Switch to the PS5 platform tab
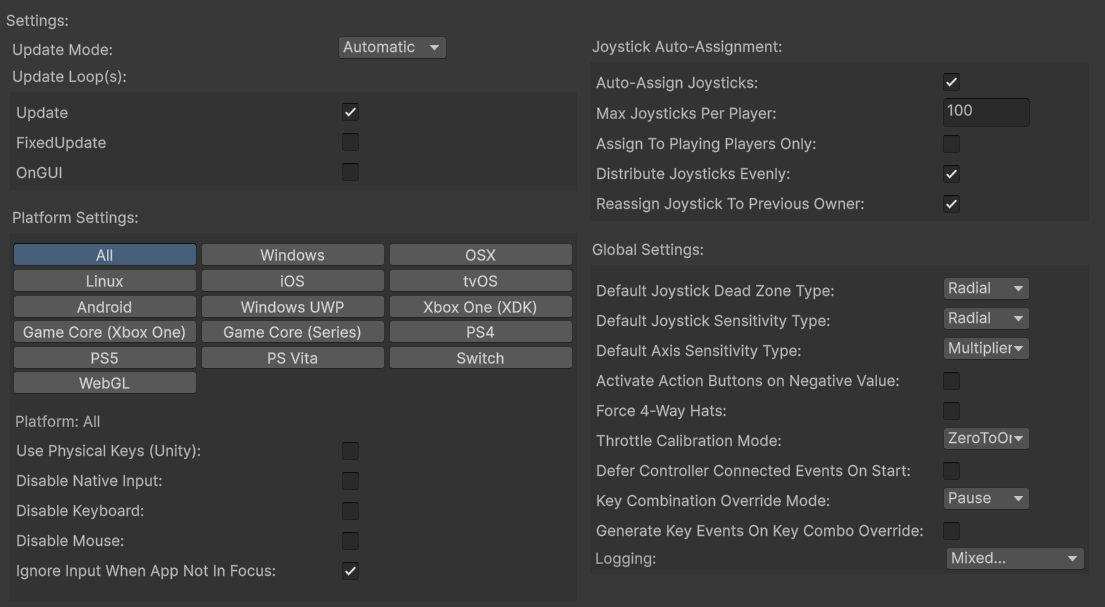1105x607 pixels. click(104, 358)
